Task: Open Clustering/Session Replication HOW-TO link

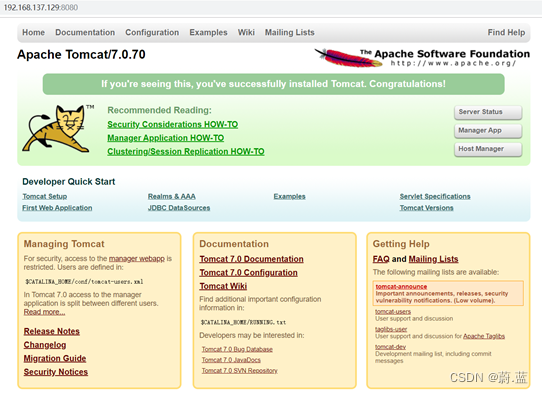Action: coord(186,152)
